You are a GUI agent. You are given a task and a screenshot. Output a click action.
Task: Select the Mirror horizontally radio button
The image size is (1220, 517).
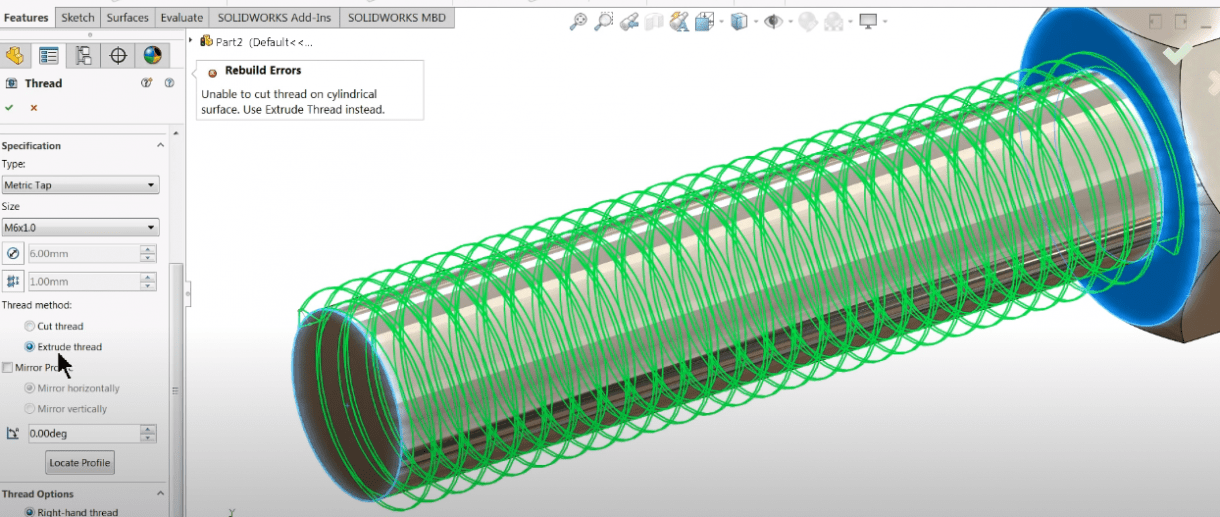coord(29,388)
